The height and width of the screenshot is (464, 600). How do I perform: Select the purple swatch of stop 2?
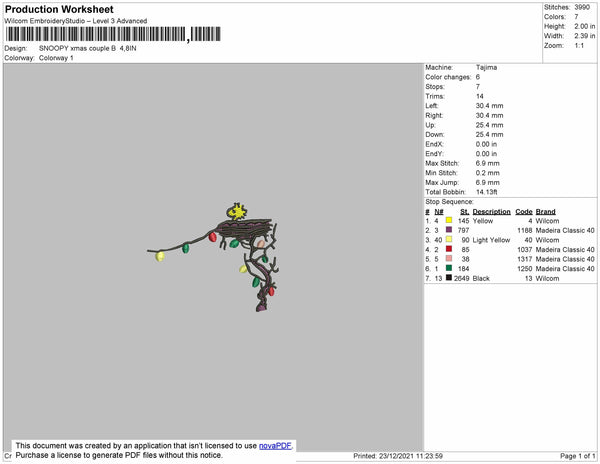pos(449,230)
